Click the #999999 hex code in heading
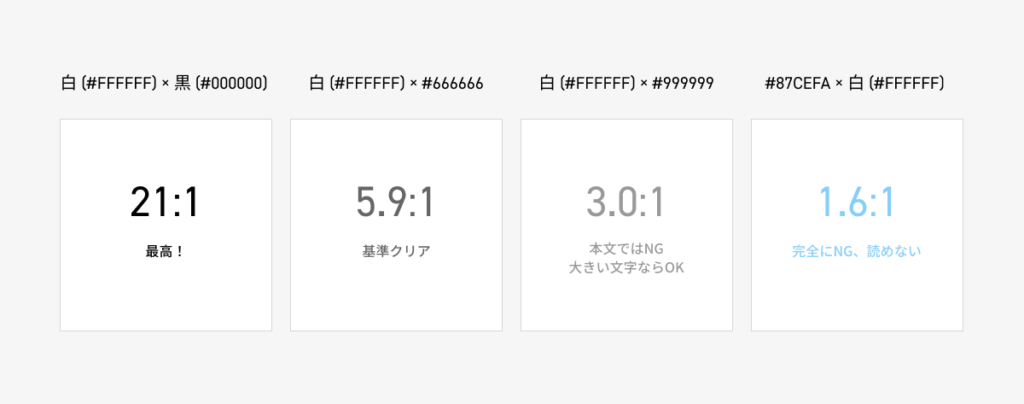The image size is (1024, 404). click(x=682, y=84)
